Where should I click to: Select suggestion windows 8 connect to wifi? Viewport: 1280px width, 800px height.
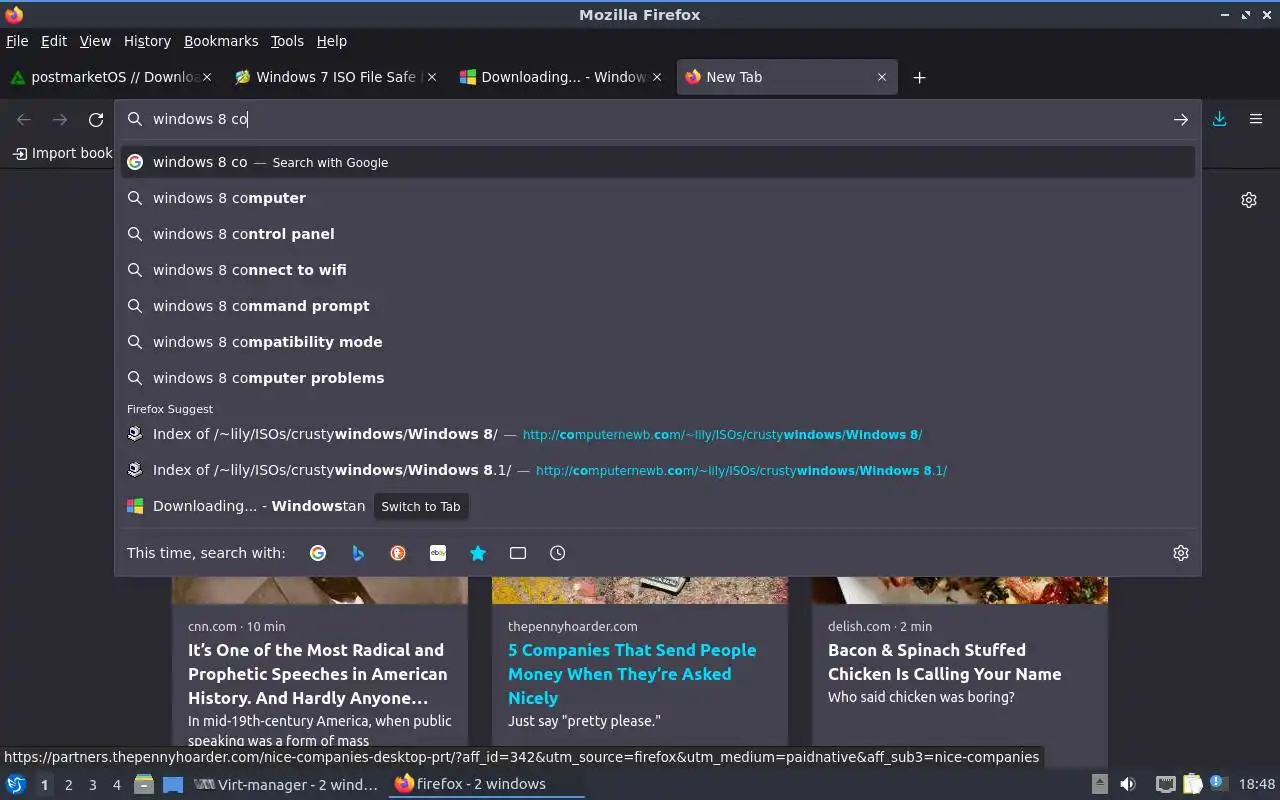pyautogui.click(x=658, y=270)
